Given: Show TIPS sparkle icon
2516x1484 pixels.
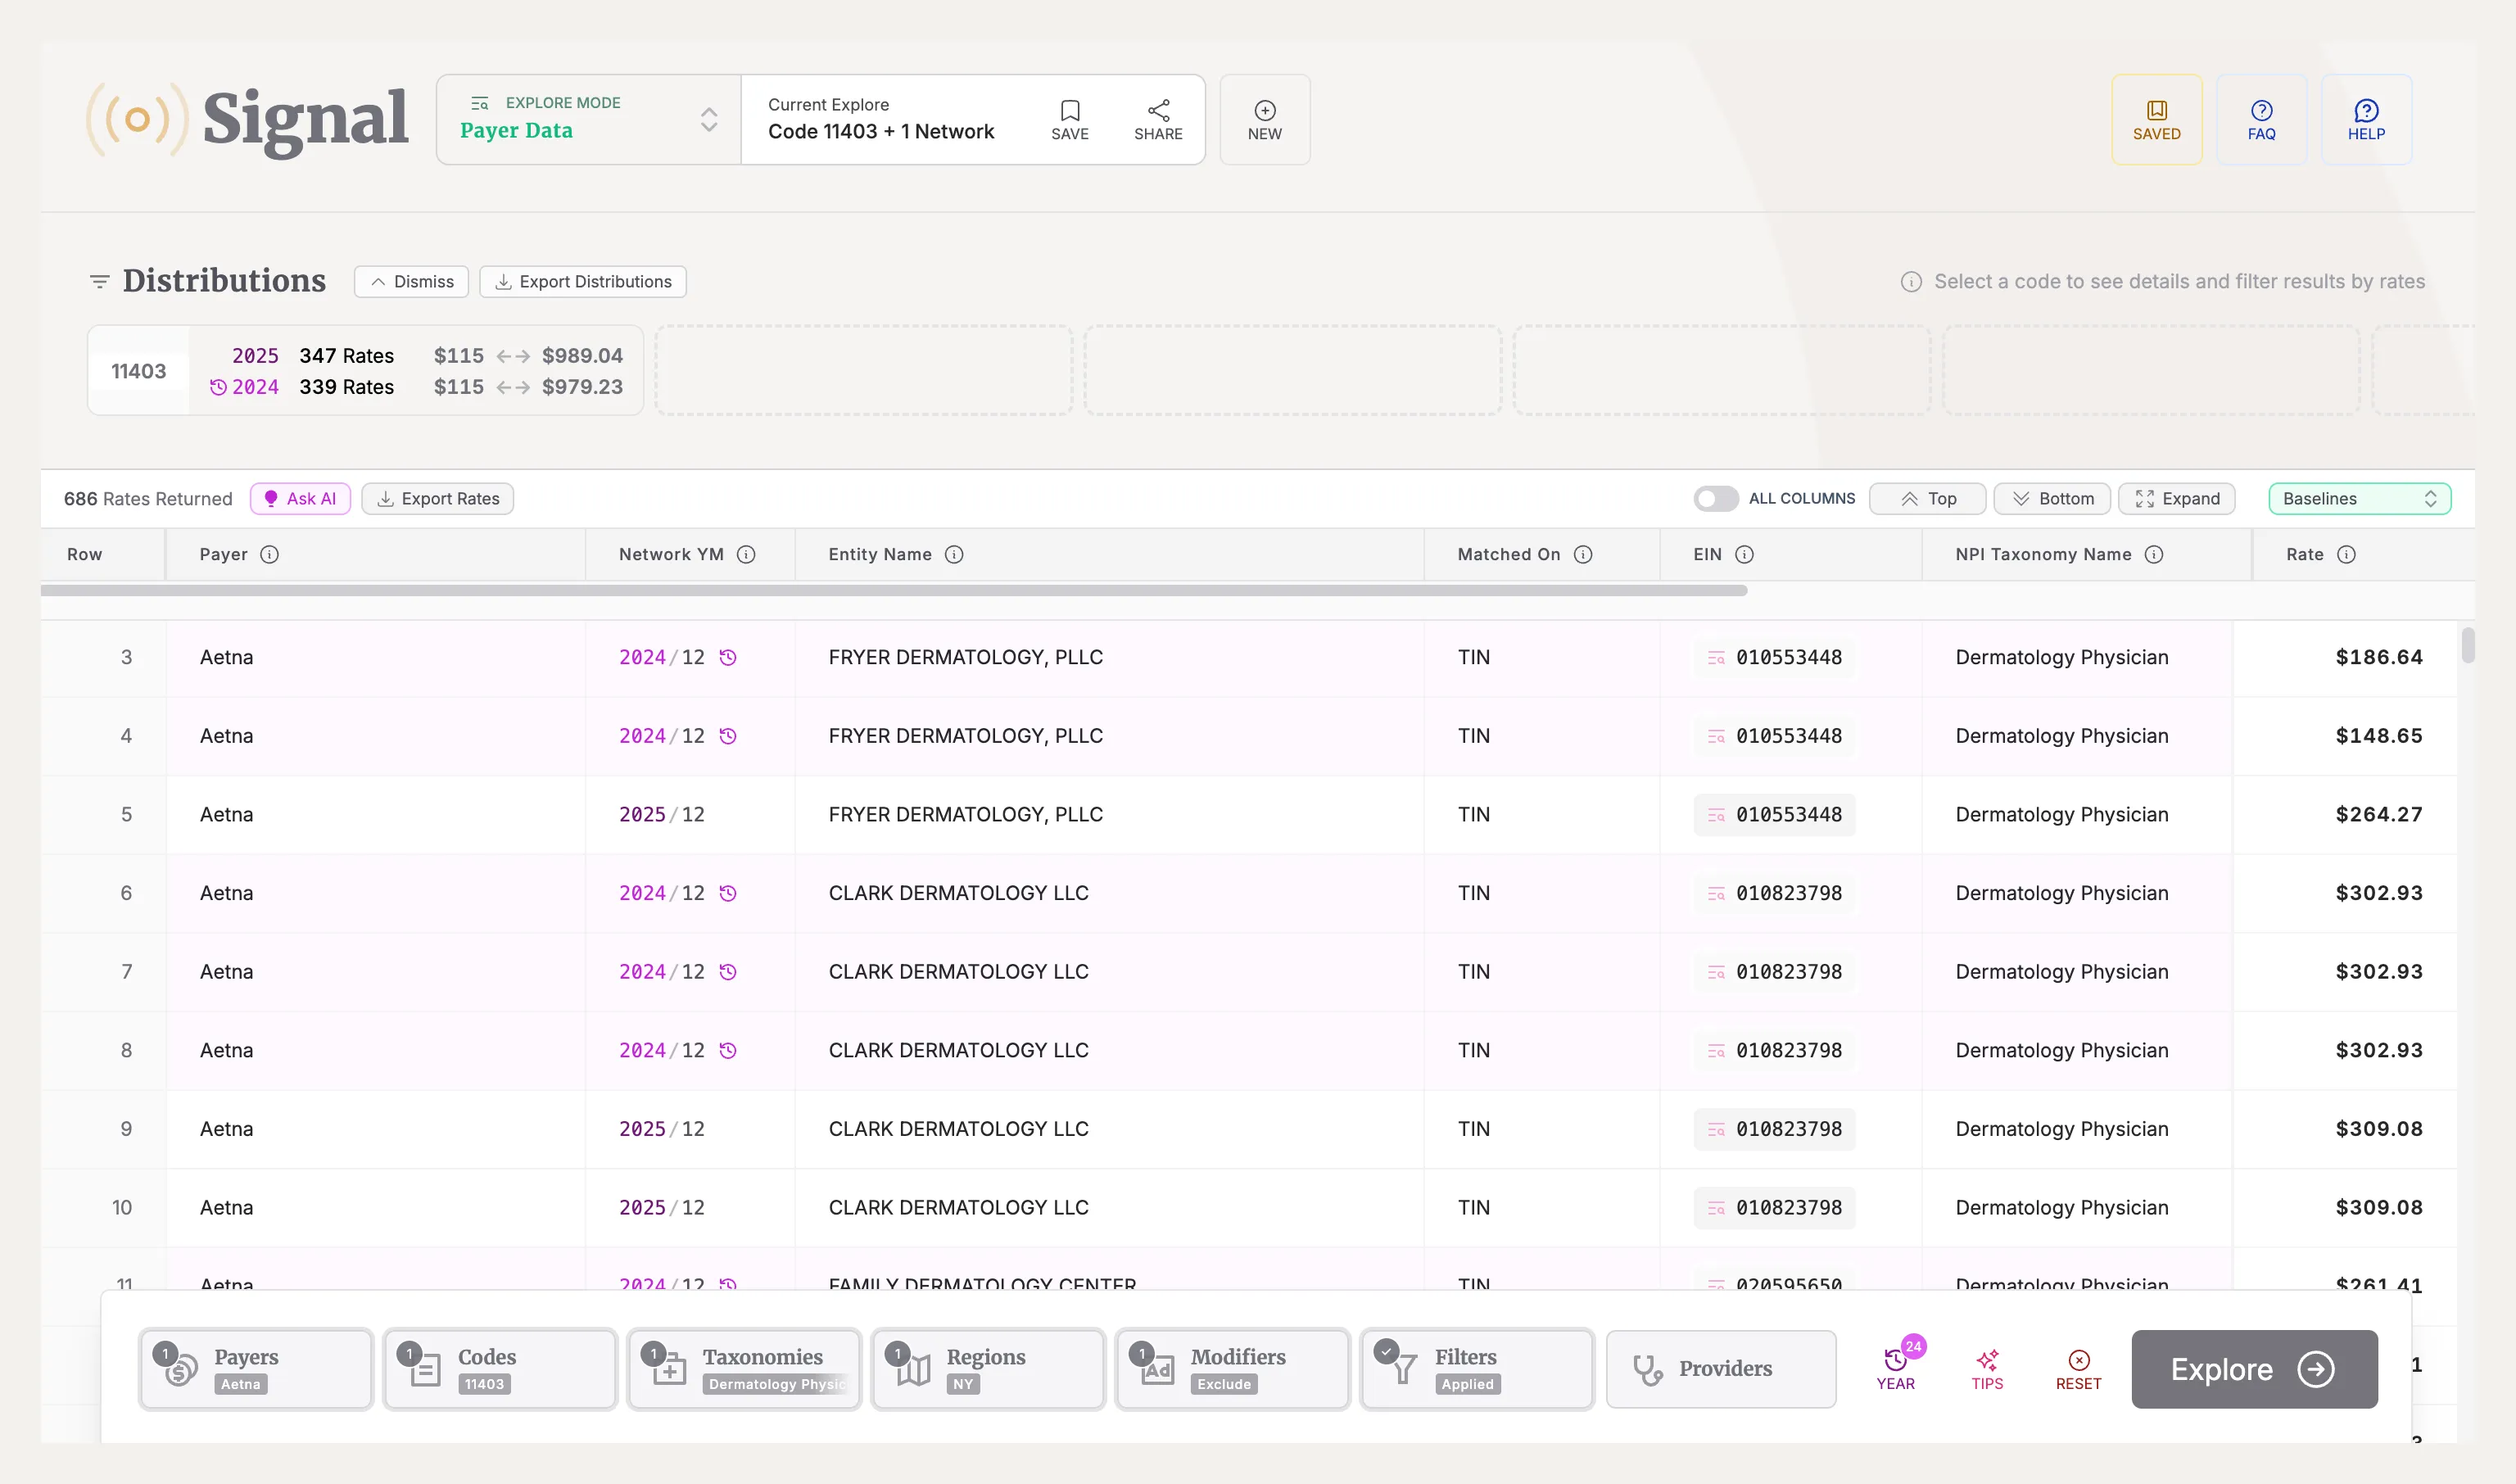Looking at the screenshot, I should click(x=1986, y=1360).
